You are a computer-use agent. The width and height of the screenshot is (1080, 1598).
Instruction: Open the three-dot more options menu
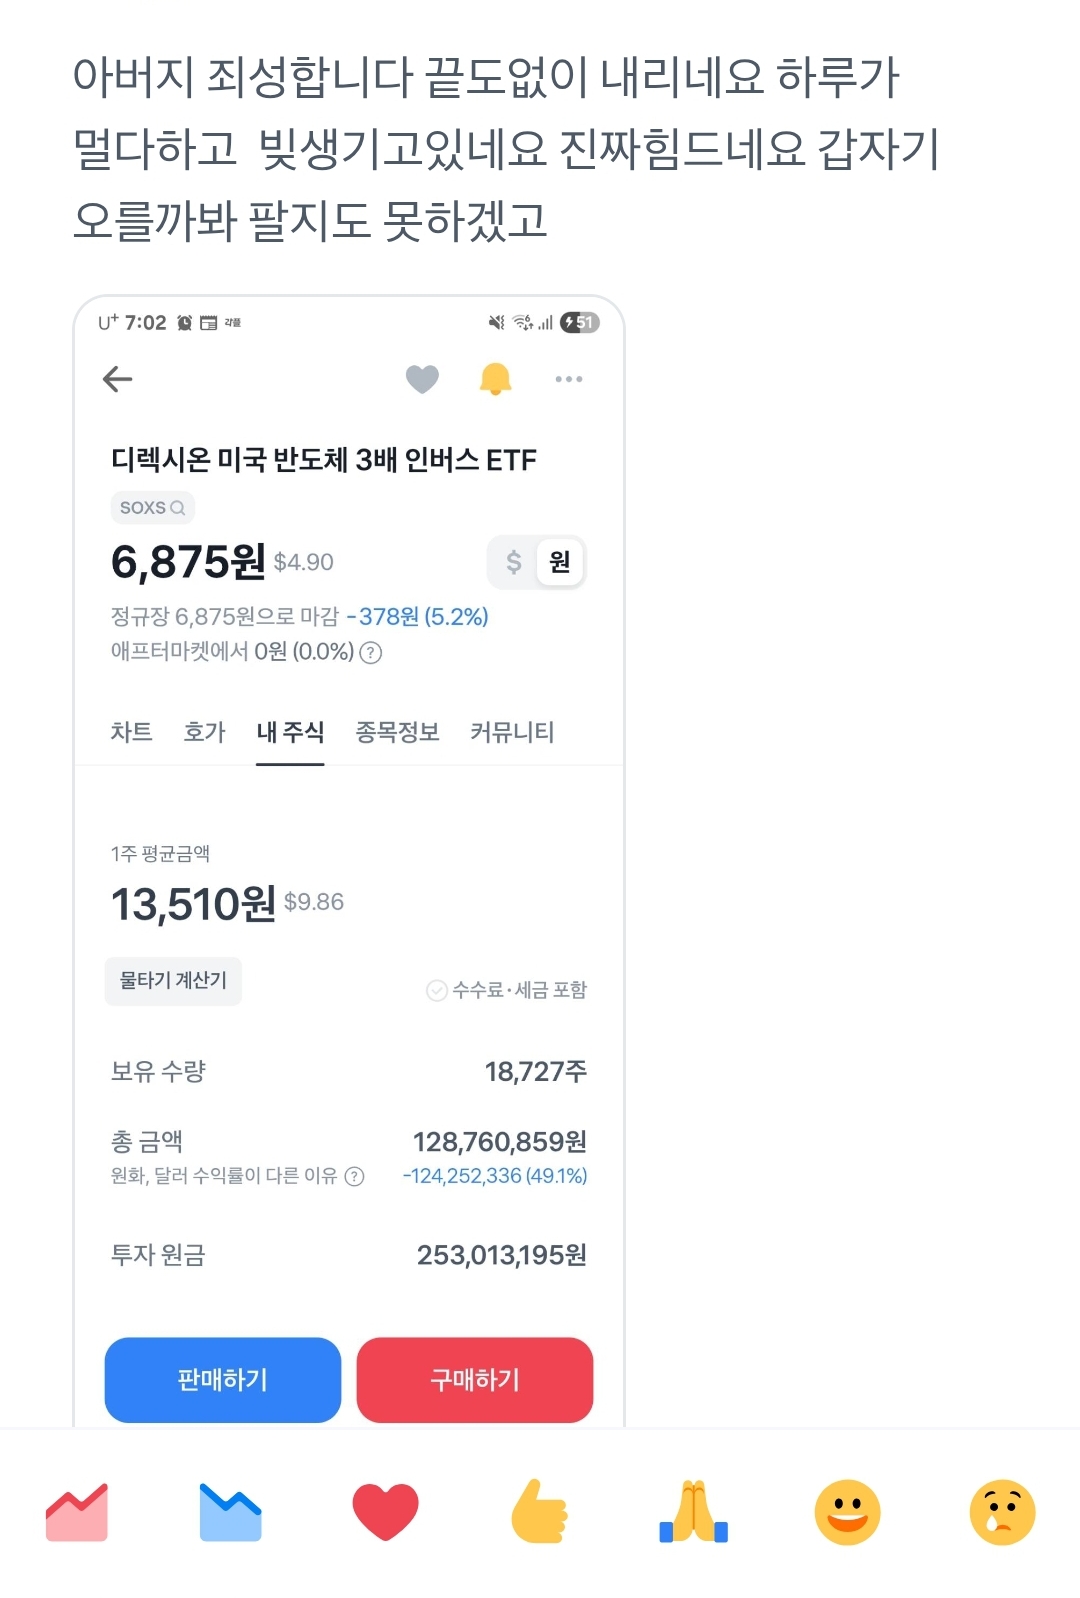pos(568,379)
